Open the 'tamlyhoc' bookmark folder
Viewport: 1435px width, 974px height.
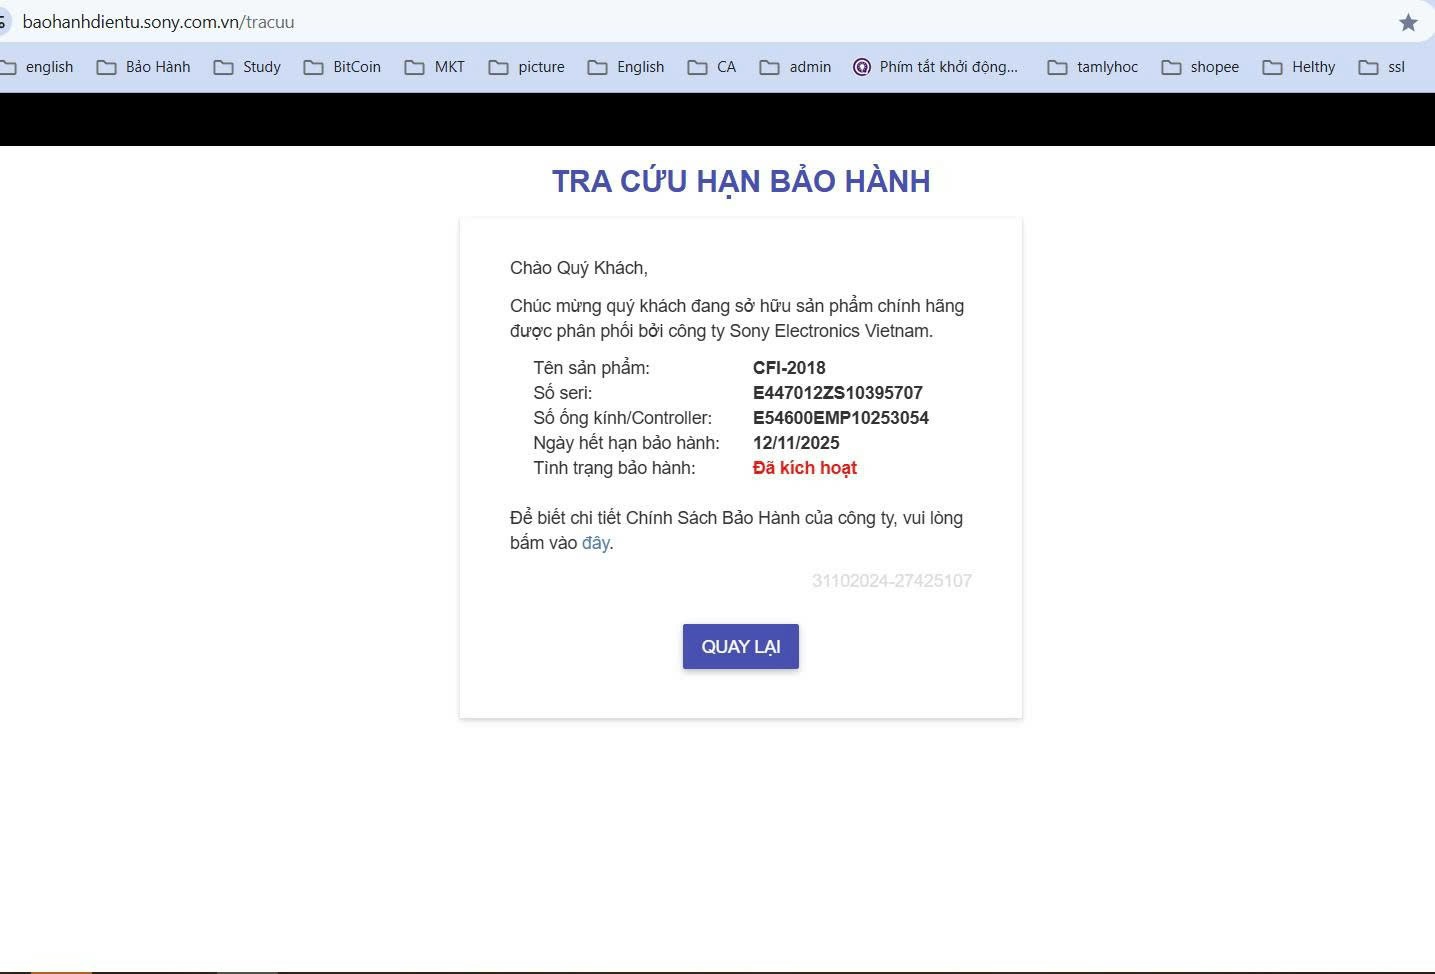(x=1093, y=67)
